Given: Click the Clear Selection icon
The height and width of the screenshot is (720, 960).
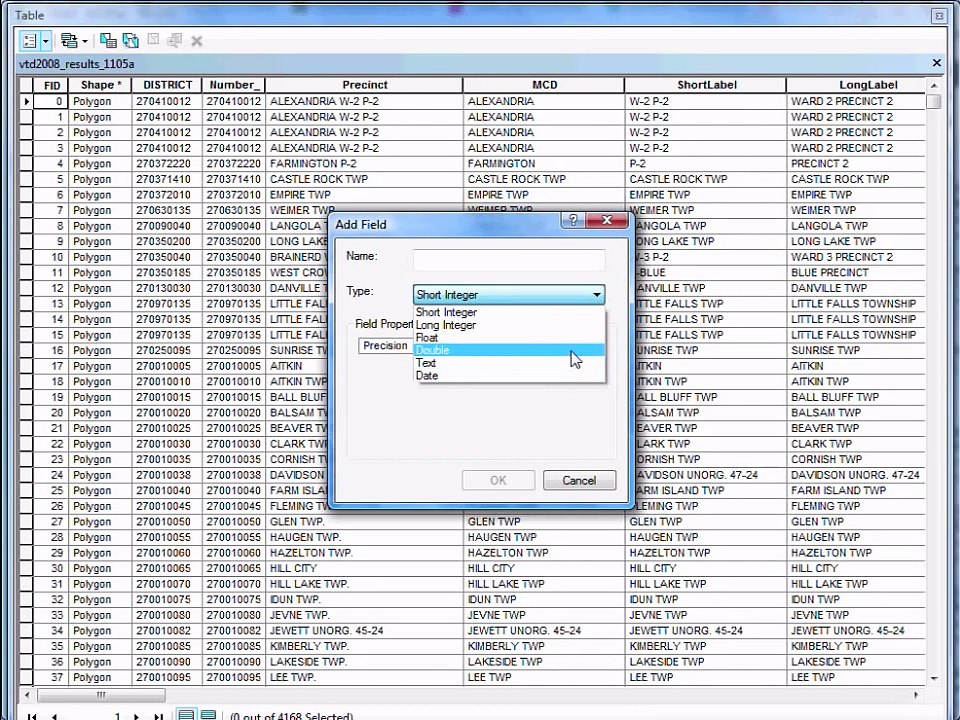Looking at the screenshot, I should pyautogui.click(x=153, y=40).
